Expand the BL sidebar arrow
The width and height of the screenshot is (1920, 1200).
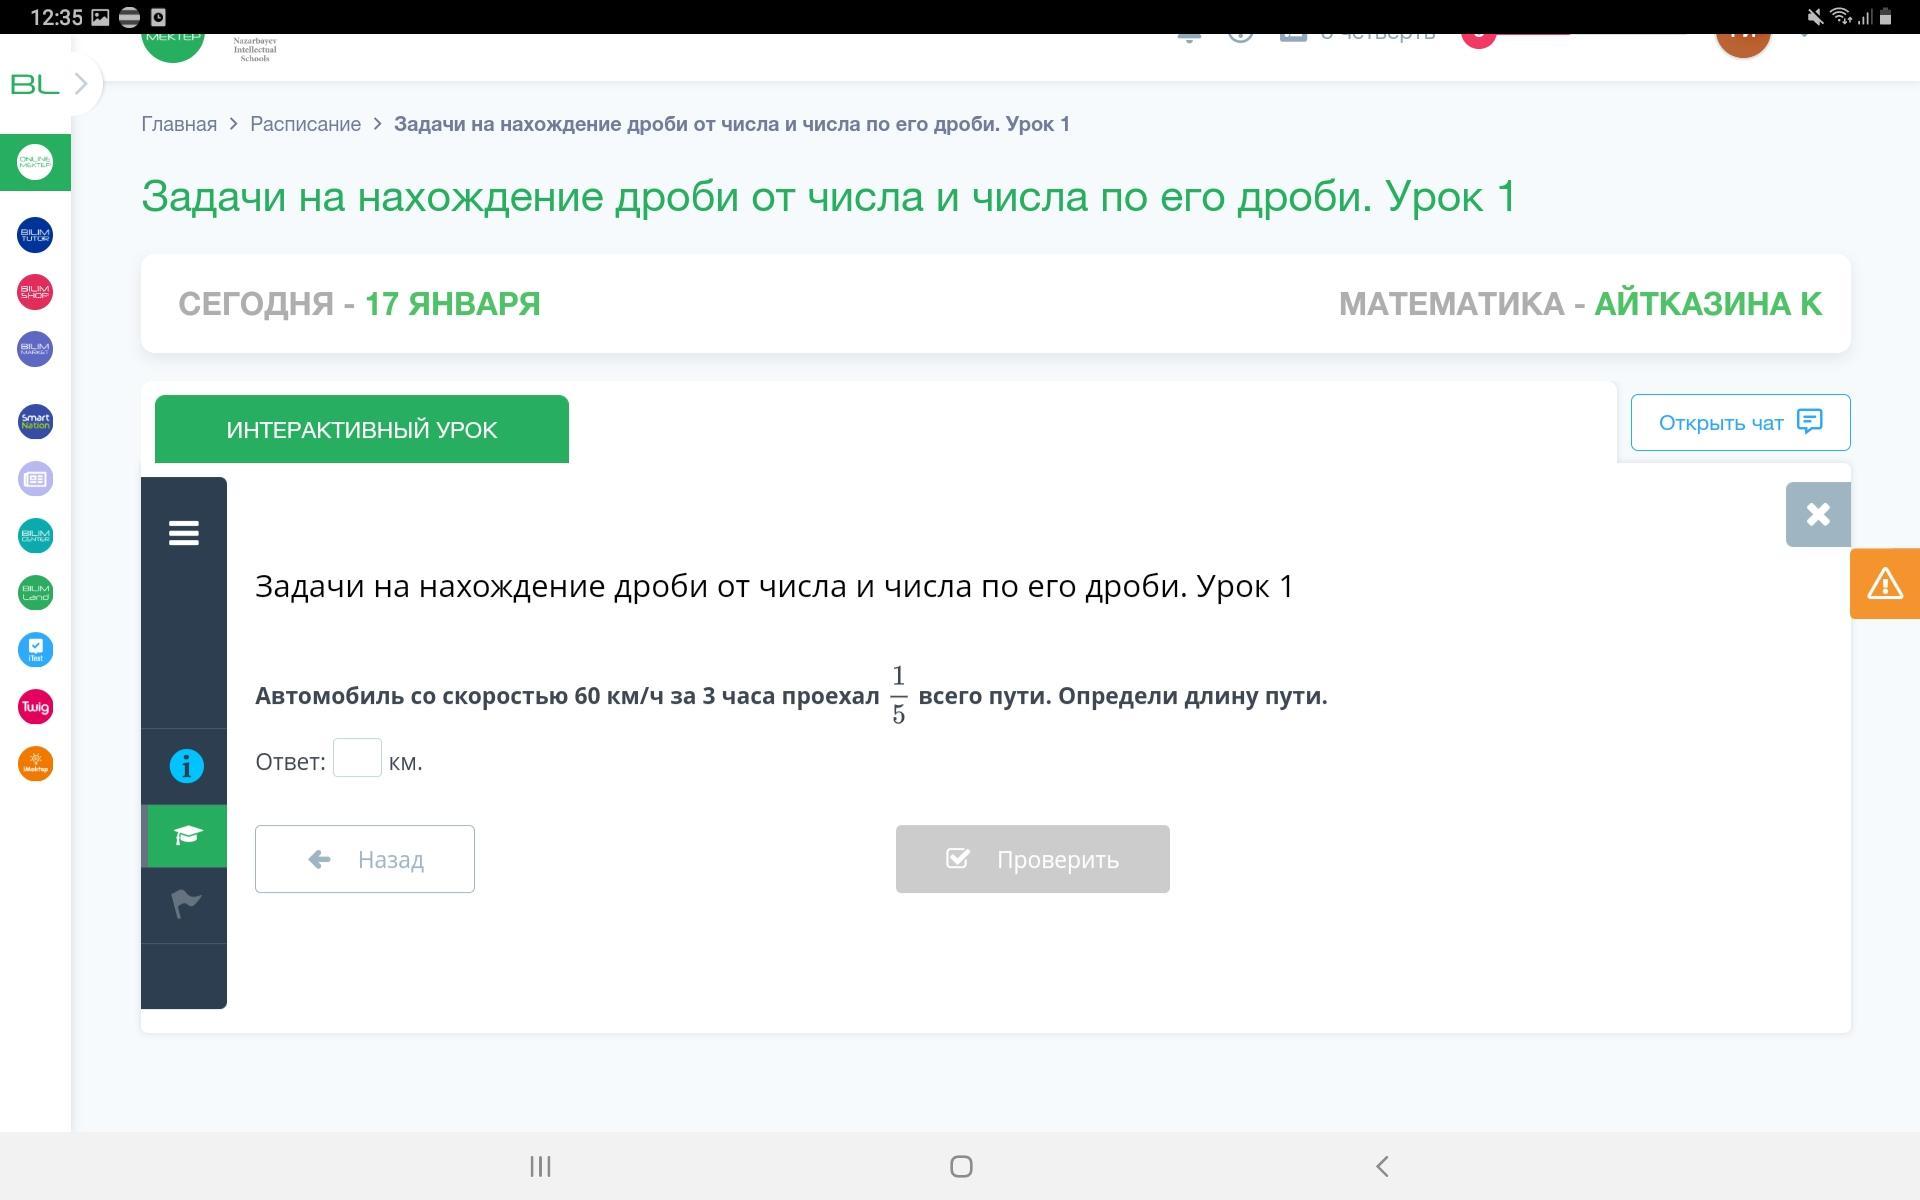pyautogui.click(x=82, y=84)
